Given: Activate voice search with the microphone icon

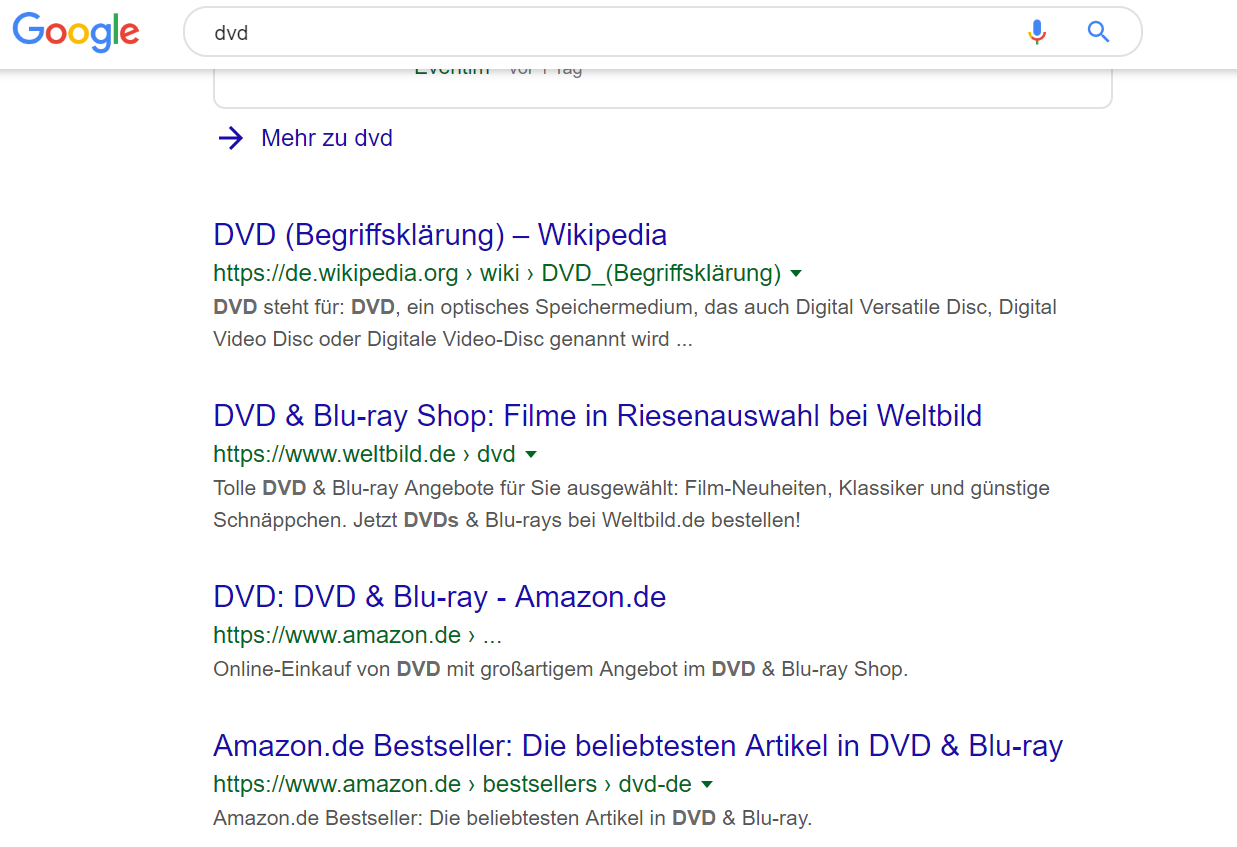Looking at the screenshot, I should pos(1037,31).
